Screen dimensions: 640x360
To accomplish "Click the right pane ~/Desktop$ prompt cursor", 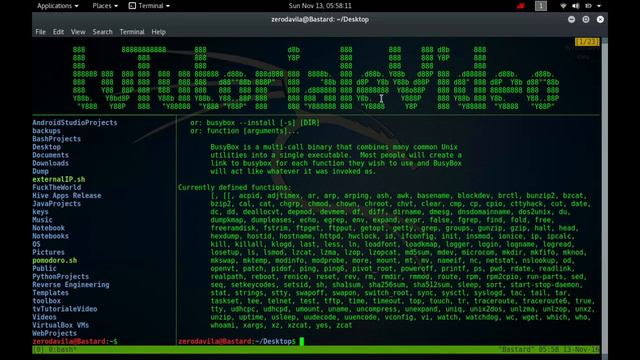I will pyautogui.click(x=302, y=341).
